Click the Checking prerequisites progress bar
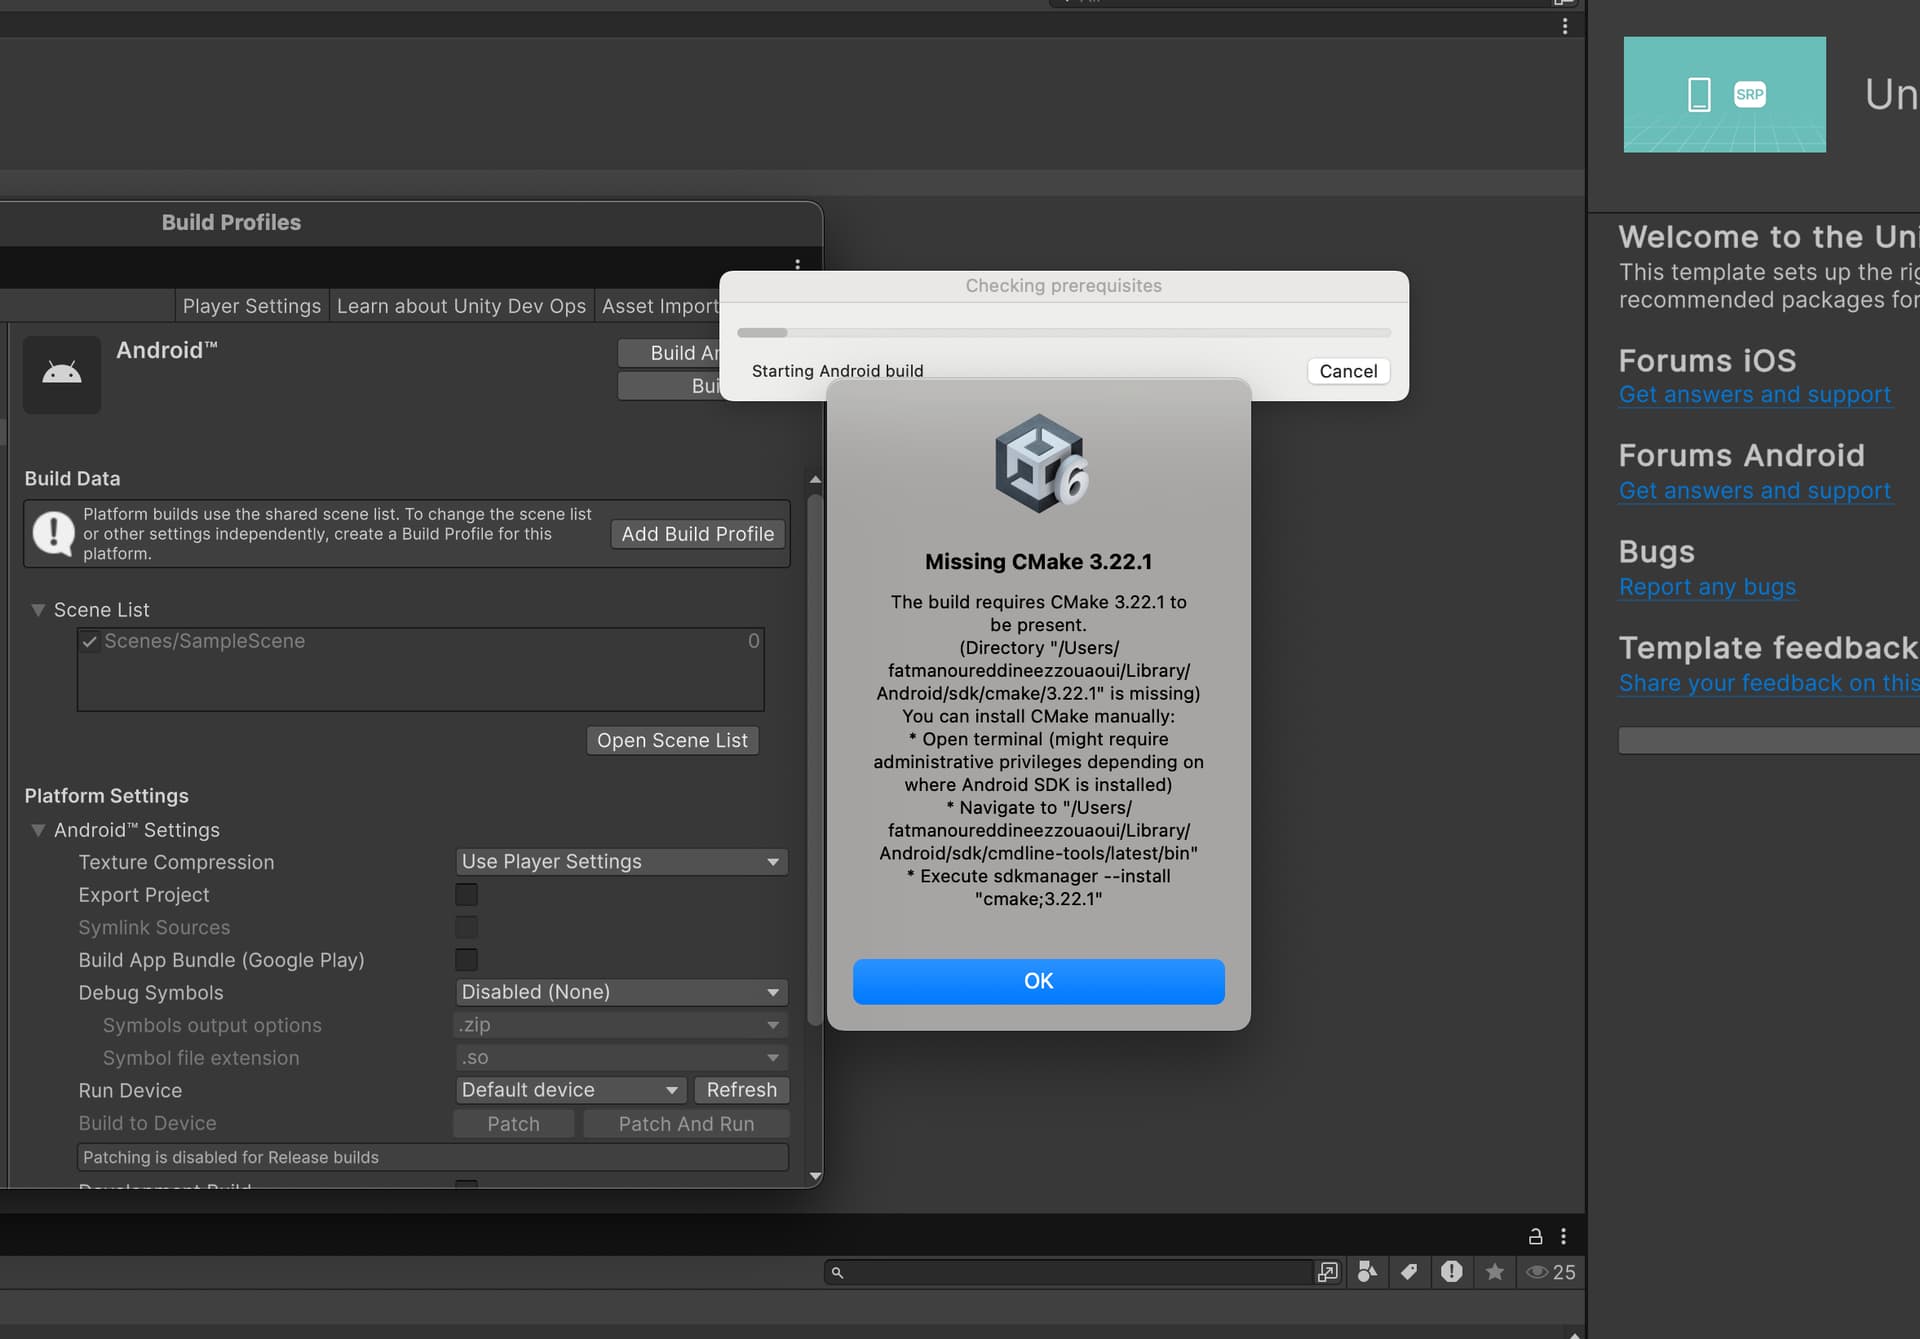This screenshot has width=1920, height=1339. click(x=1063, y=332)
